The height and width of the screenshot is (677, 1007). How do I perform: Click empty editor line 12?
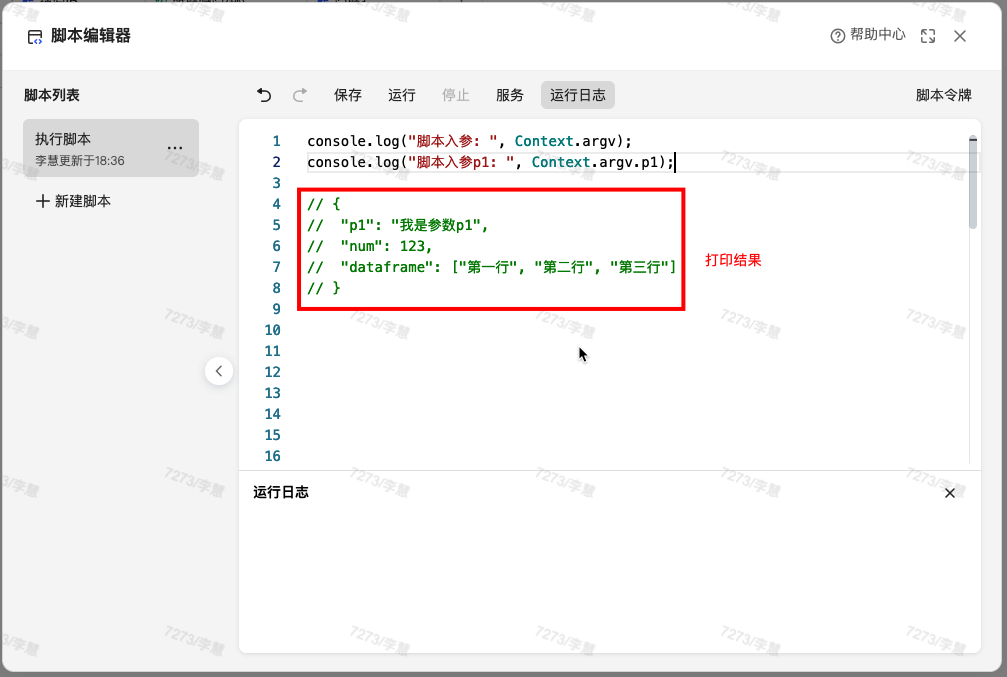point(600,372)
